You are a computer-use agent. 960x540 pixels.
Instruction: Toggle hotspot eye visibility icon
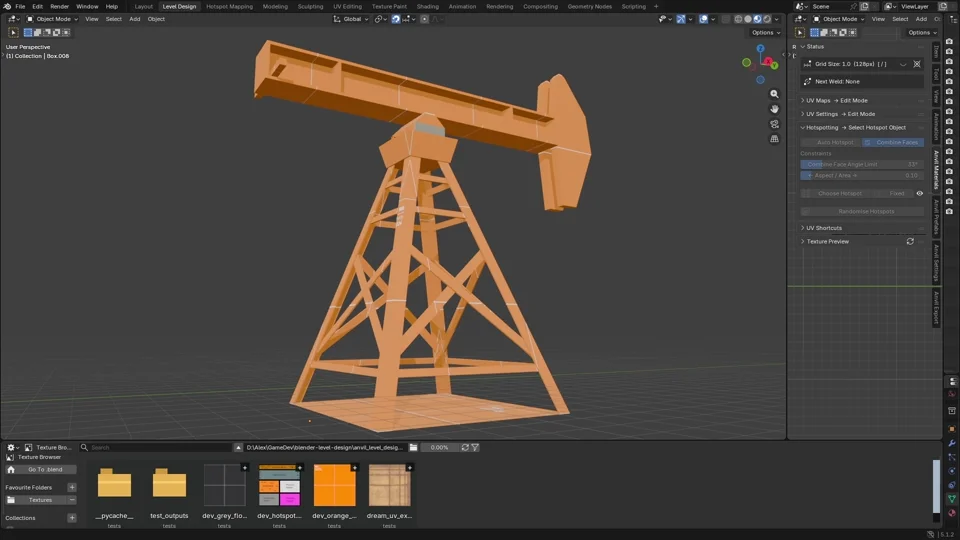[x=920, y=193]
